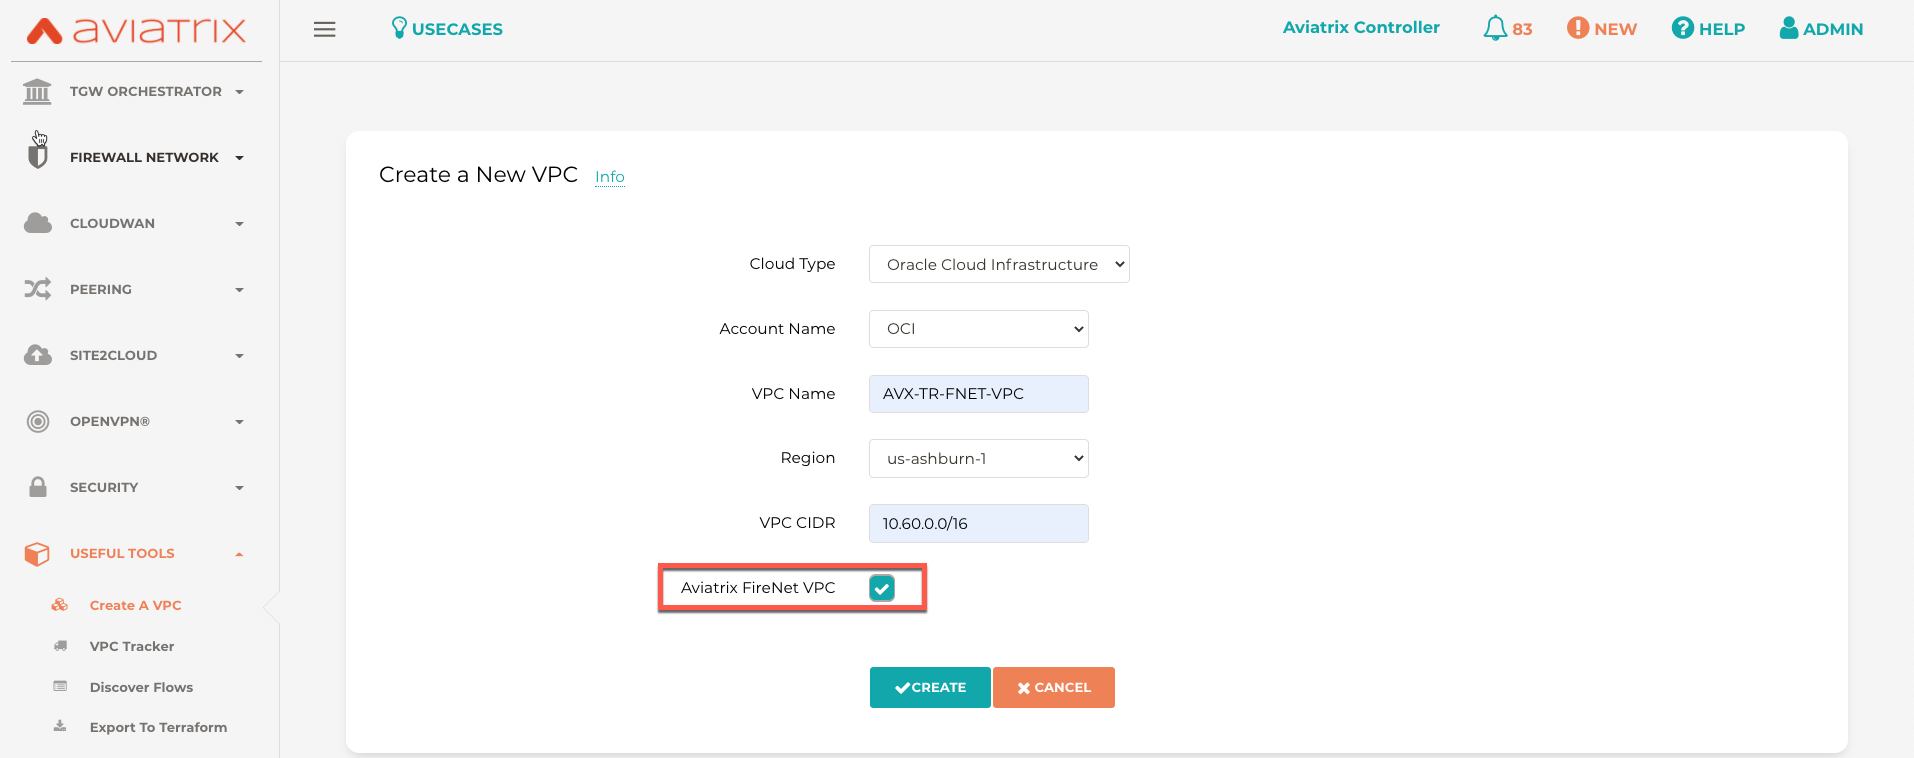Focus the VPC Name input field
1914x758 pixels.
(979, 394)
